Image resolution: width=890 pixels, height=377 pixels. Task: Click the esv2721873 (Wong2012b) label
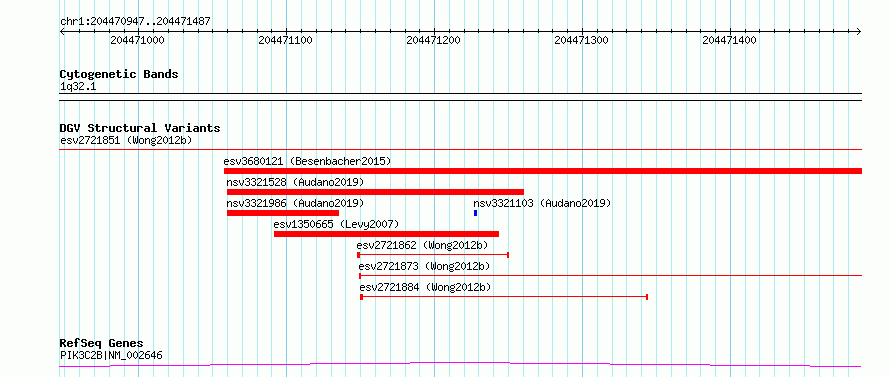pyautogui.click(x=425, y=266)
